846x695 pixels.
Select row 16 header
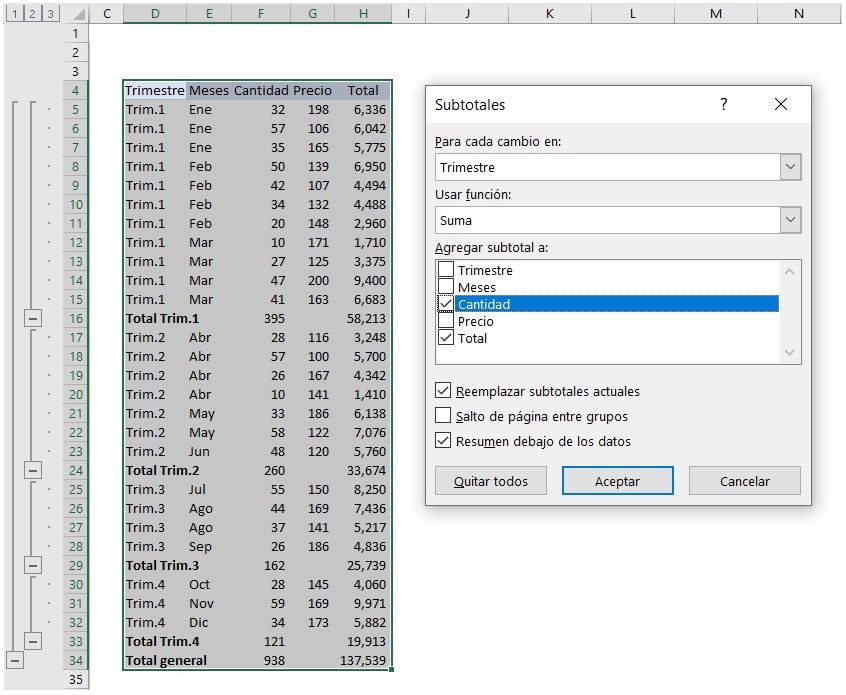pyautogui.click(x=76, y=318)
